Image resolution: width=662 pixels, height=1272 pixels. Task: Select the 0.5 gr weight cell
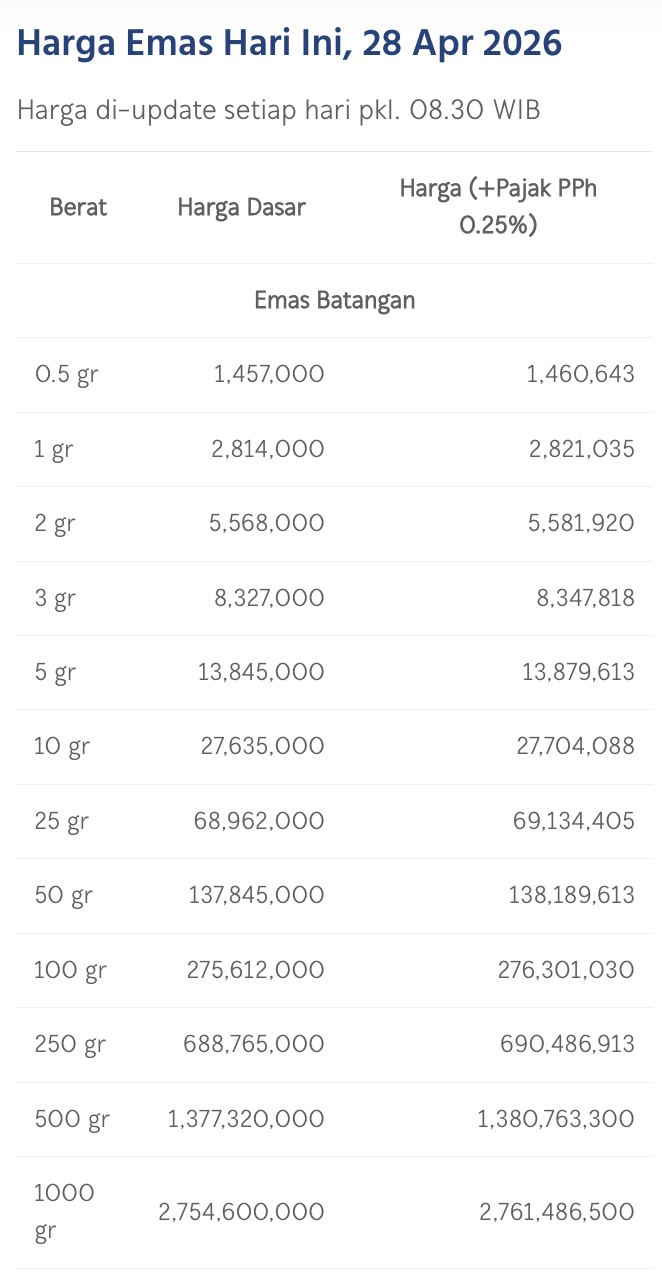66,375
